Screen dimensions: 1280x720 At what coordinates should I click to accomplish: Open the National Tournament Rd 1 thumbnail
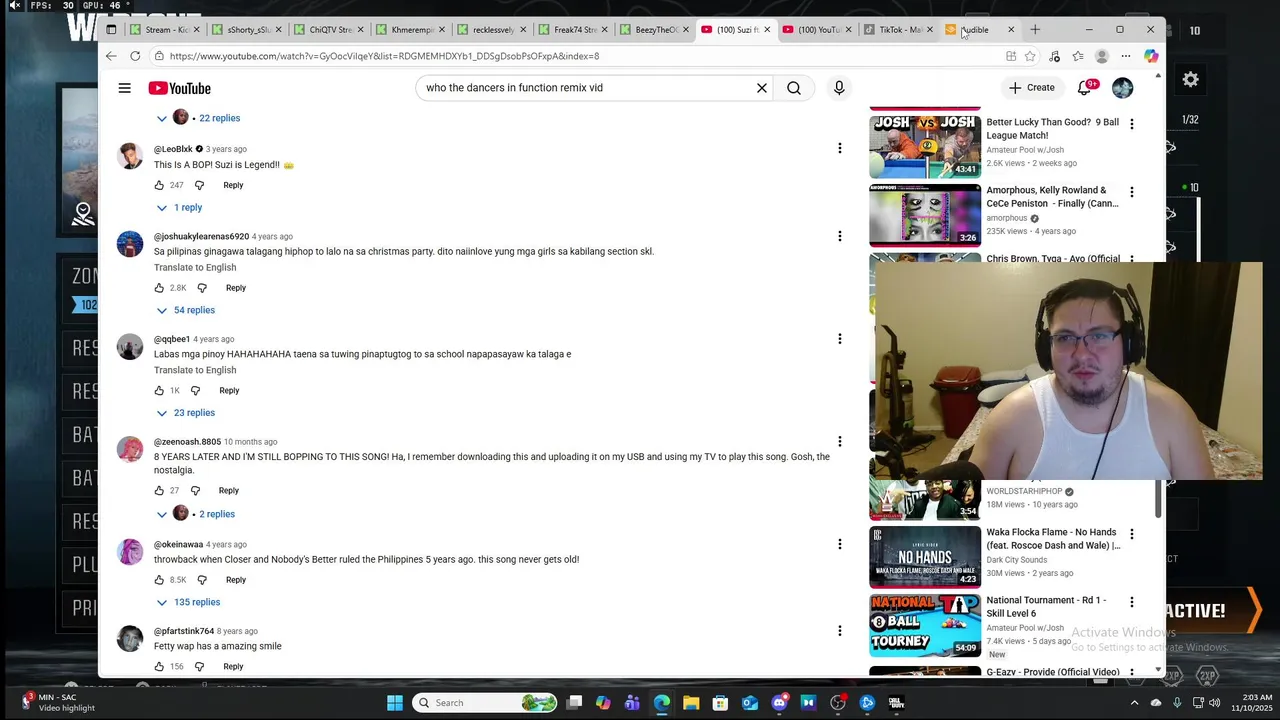[x=925, y=624]
